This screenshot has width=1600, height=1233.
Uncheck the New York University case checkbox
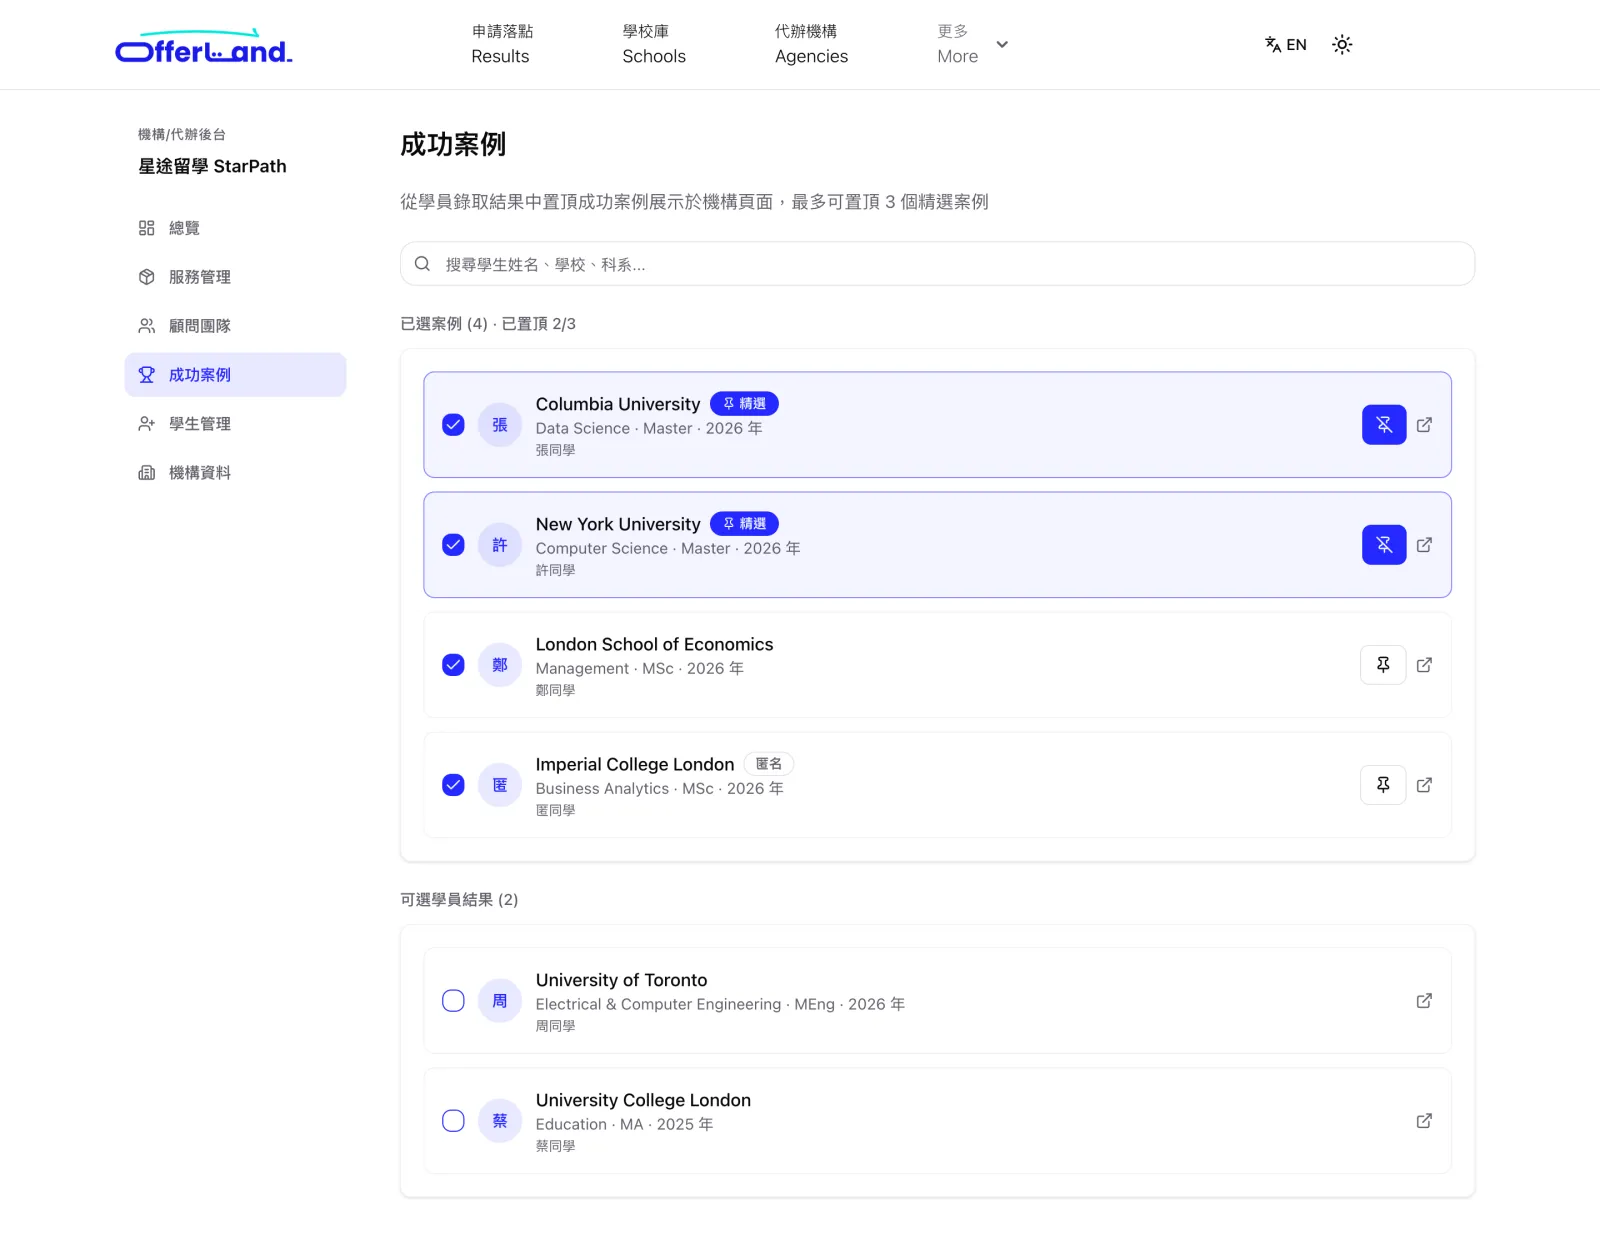click(x=453, y=545)
